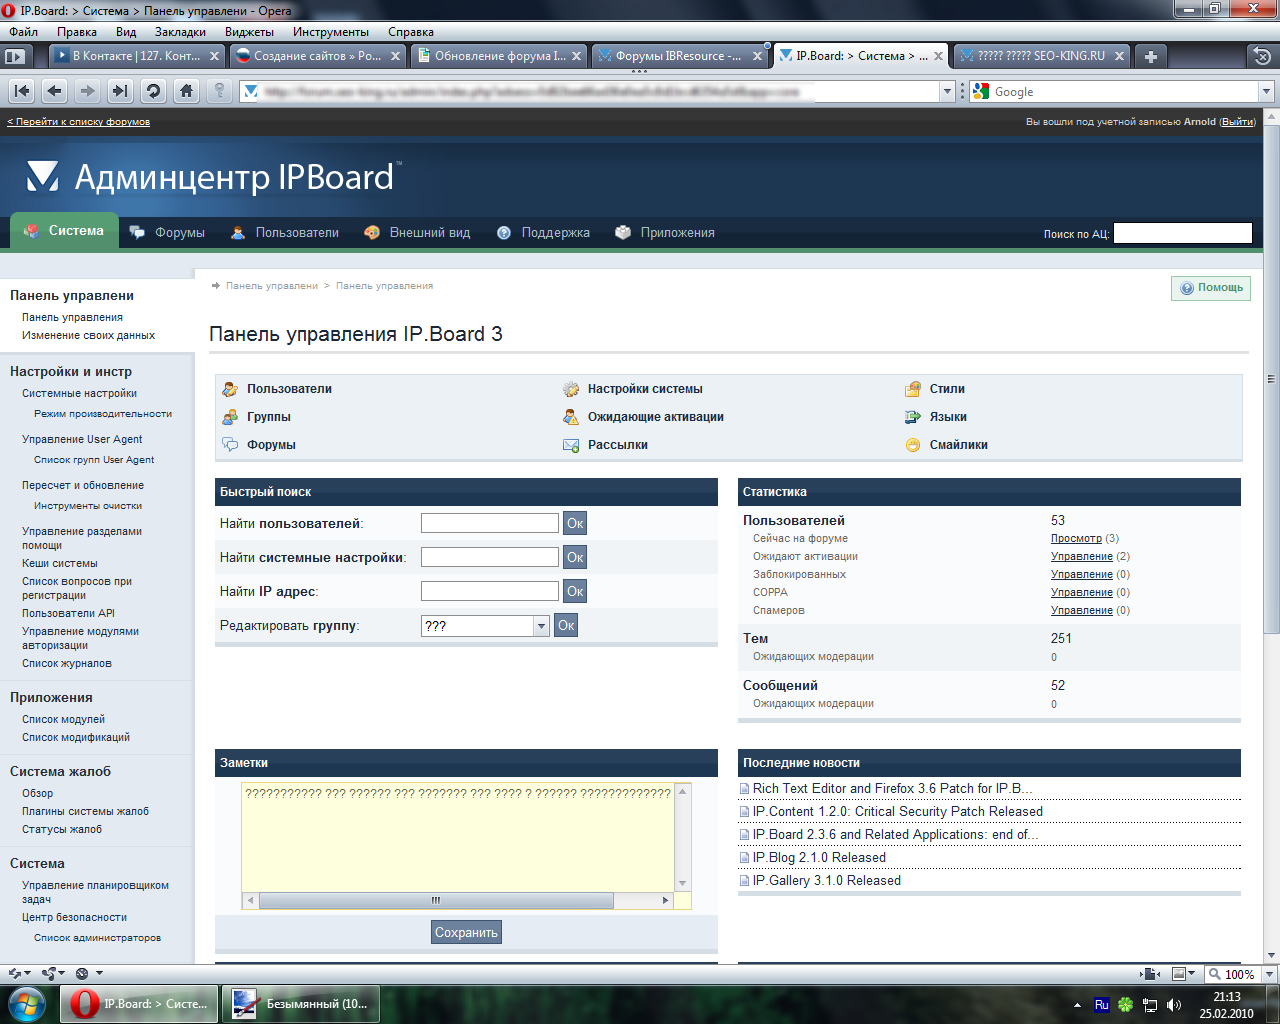1280x1024 pixels.
Task: Click the Помощь help button
Action: pyautogui.click(x=1211, y=288)
